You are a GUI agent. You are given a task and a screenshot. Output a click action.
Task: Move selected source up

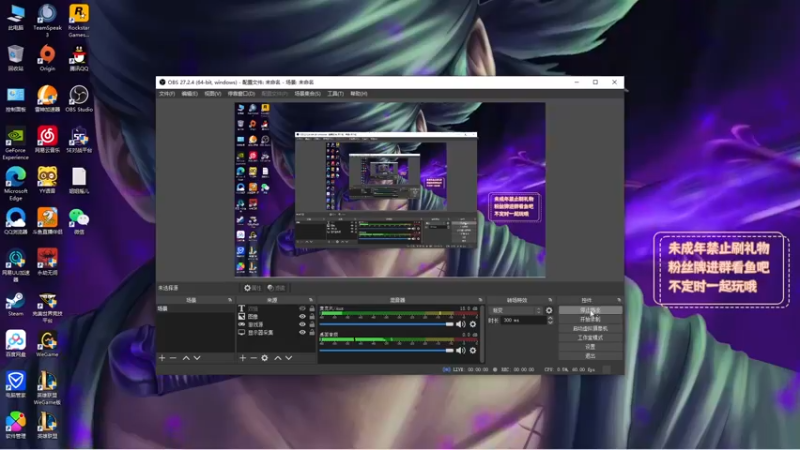pos(278,358)
